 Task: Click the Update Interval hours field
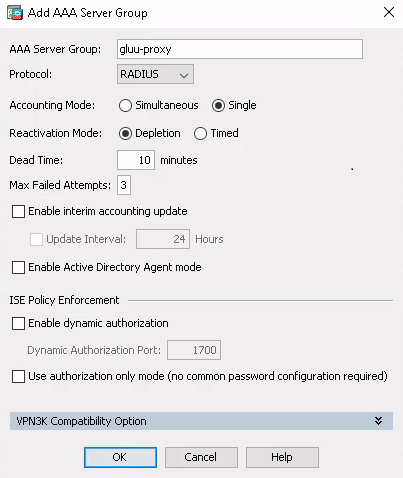pyautogui.click(x=163, y=239)
